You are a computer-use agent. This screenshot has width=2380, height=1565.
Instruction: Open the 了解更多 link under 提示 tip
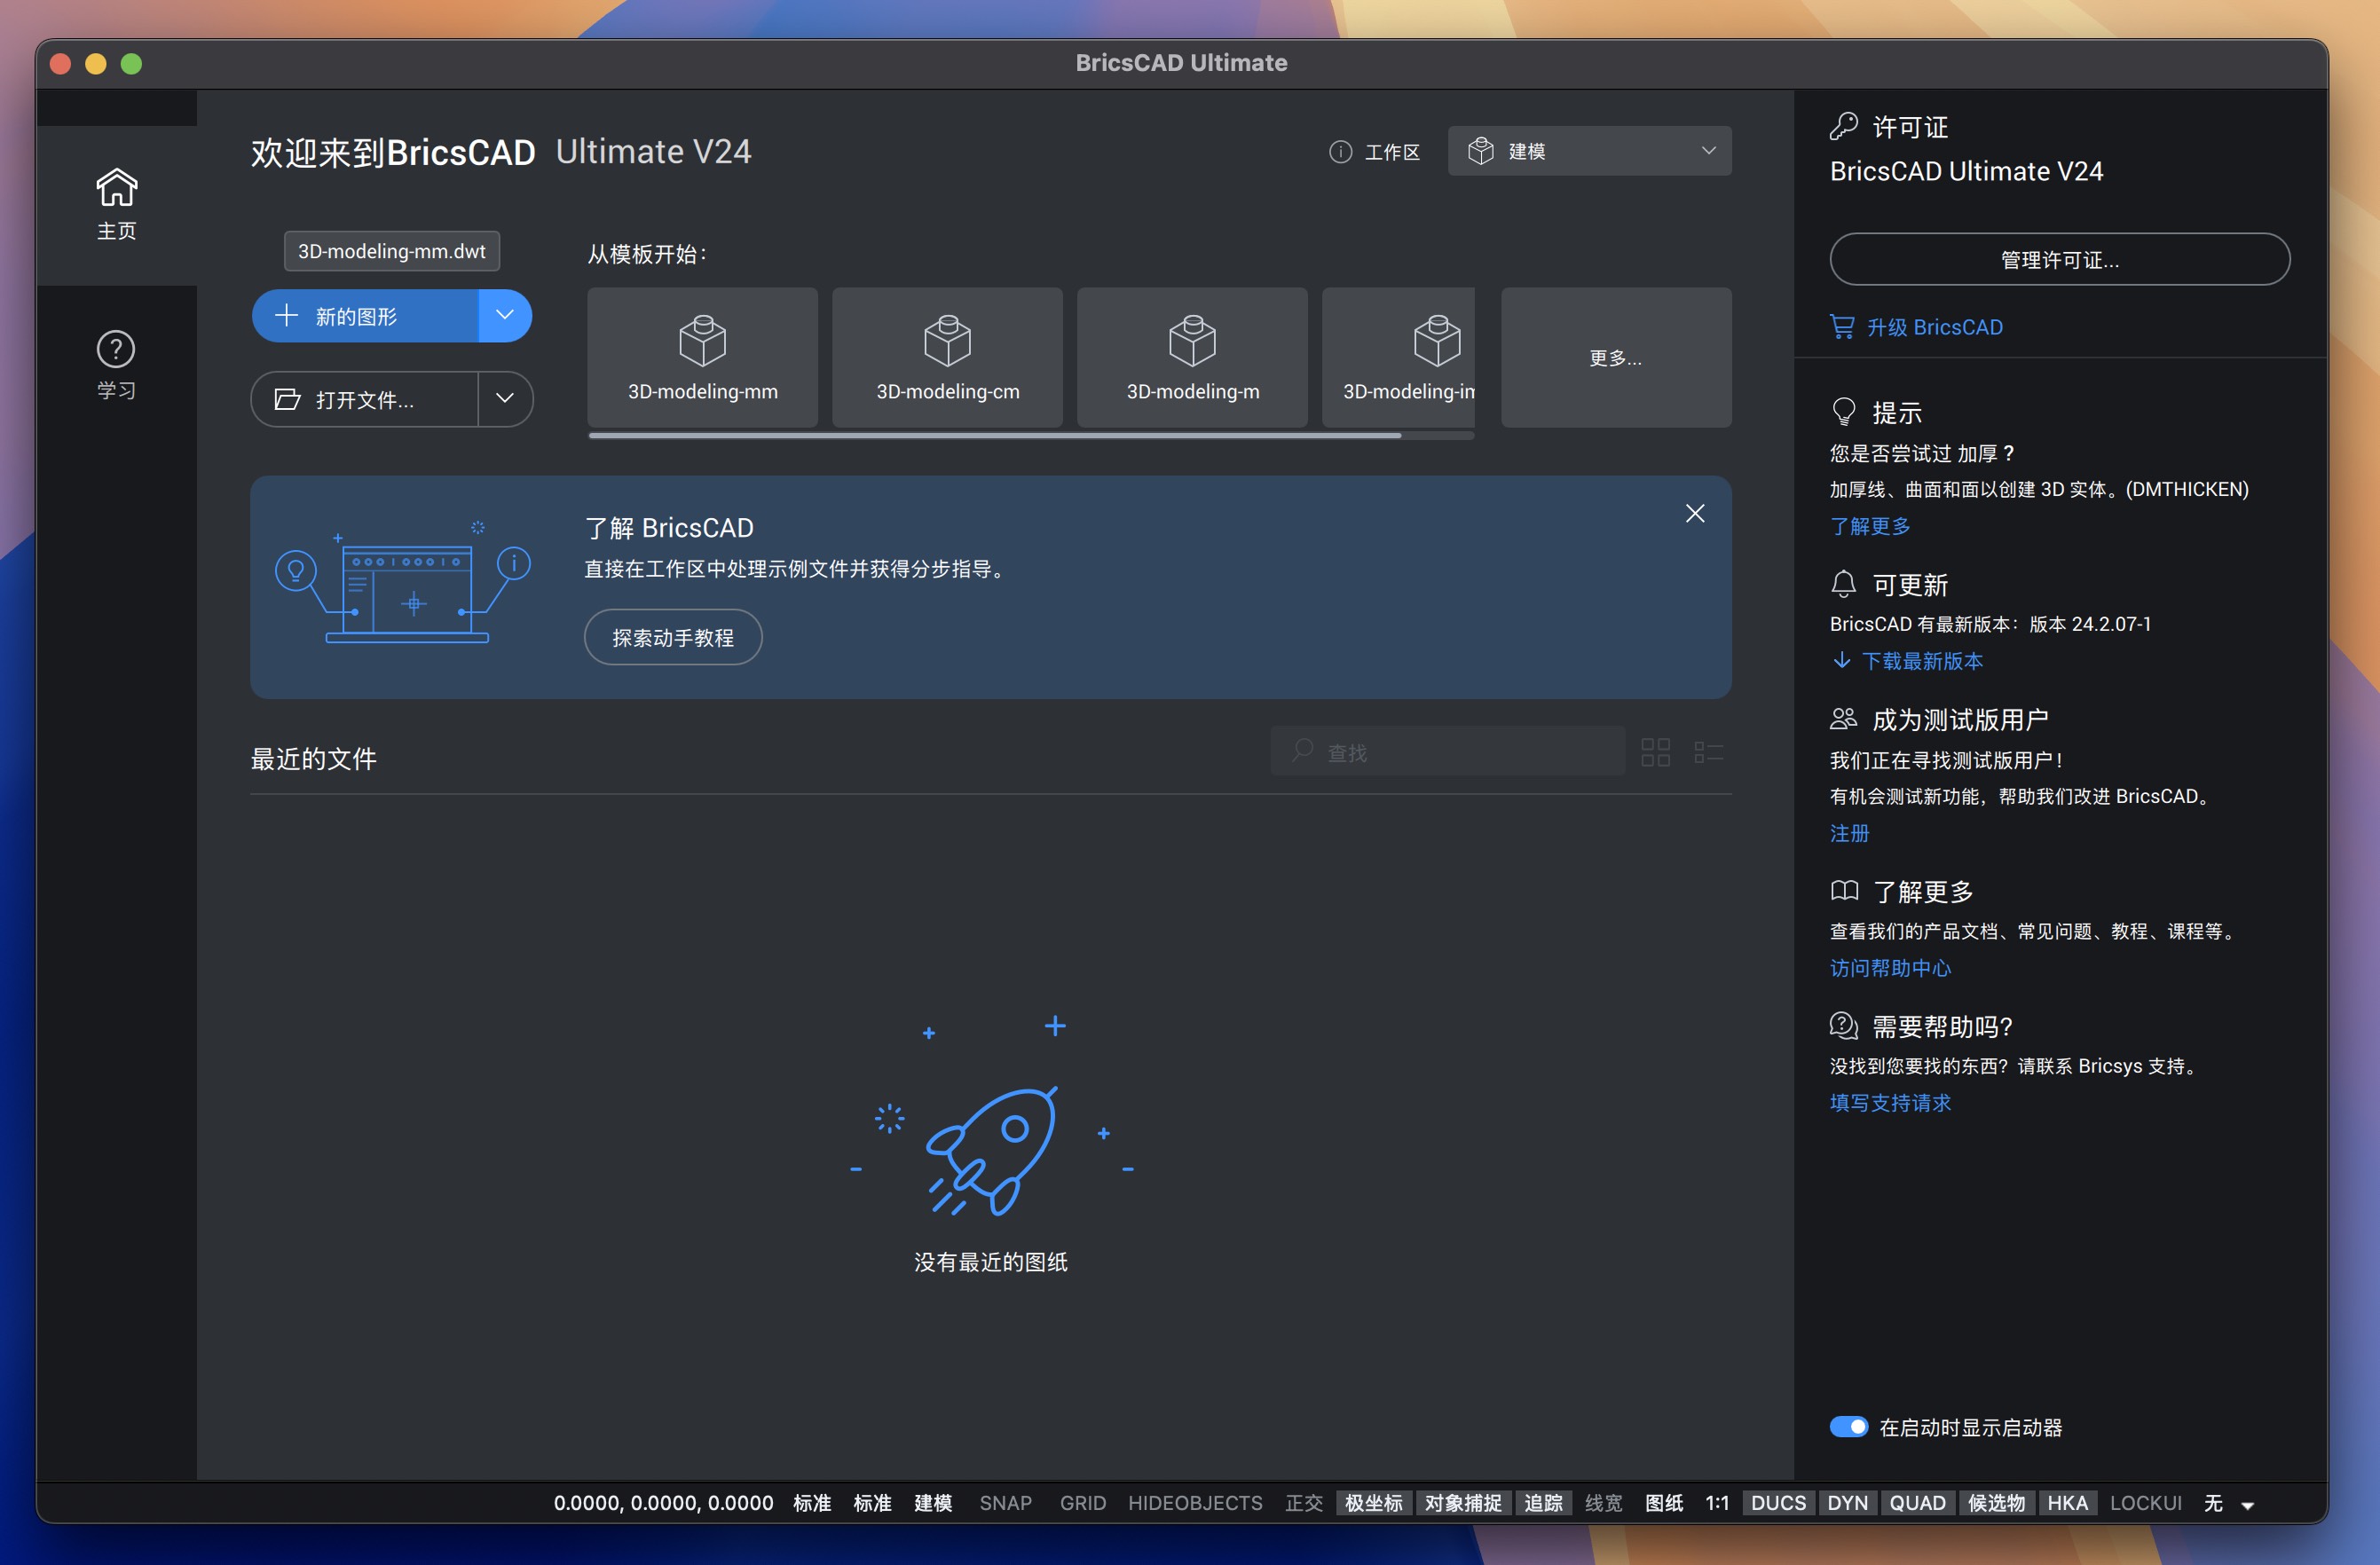(x=1869, y=525)
